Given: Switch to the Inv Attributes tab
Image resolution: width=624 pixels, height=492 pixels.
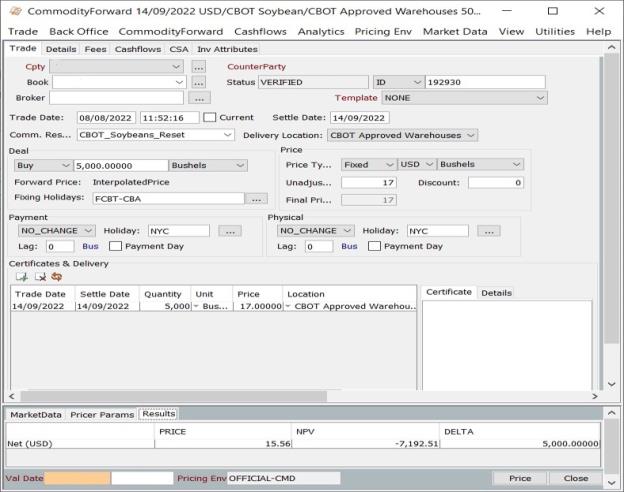Looking at the screenshot, I should pyautogui.click(x=227, y=49).
